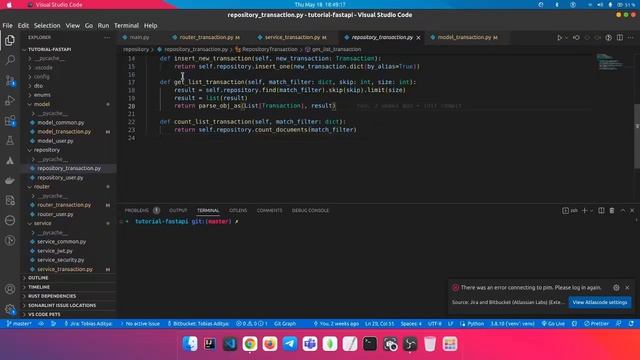Click Spaces: 4 indentation setting

pyautogui.click(x=411, y=324)
